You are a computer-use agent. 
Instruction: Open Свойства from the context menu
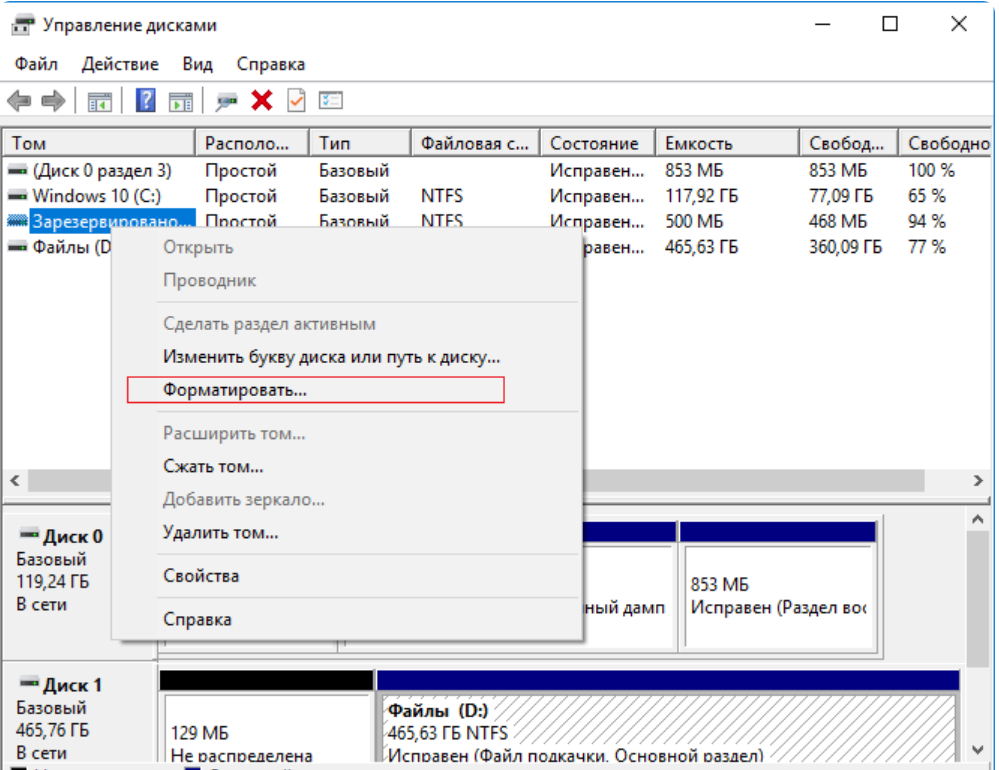click(x=201, y=576)
